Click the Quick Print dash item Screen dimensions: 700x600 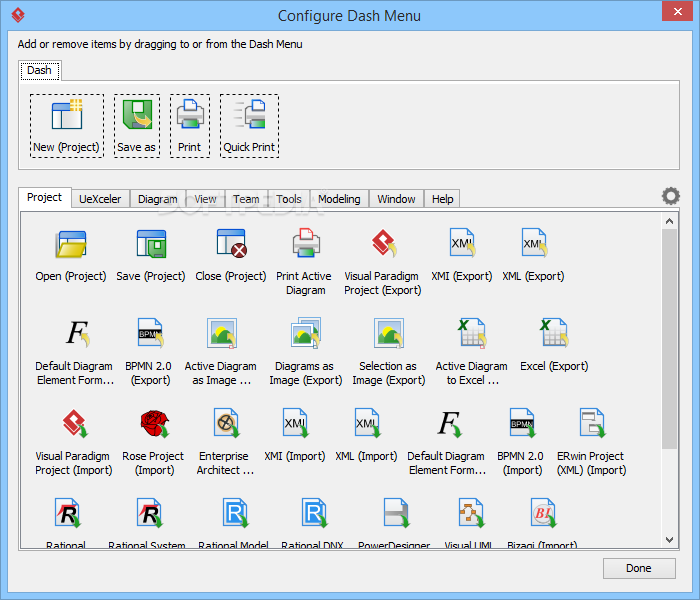[249, 125]
